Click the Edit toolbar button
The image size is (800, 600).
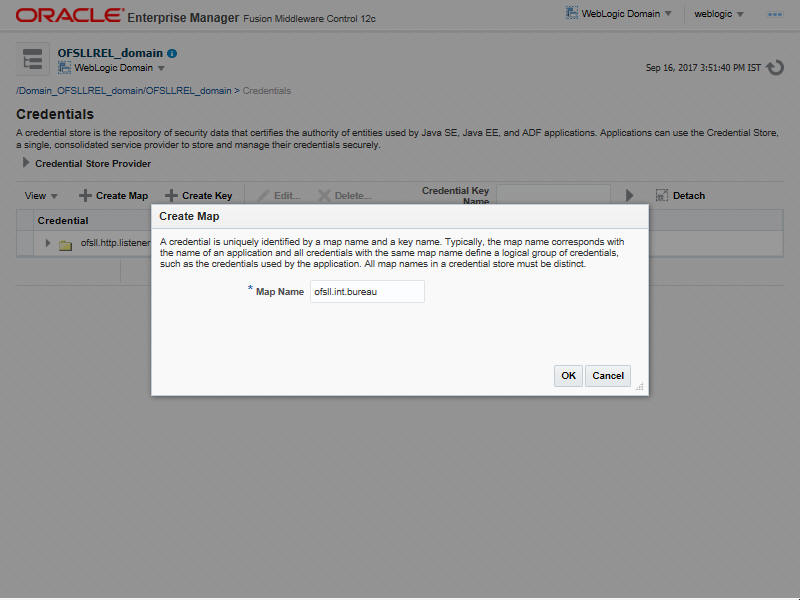click(x=279, y=196)
